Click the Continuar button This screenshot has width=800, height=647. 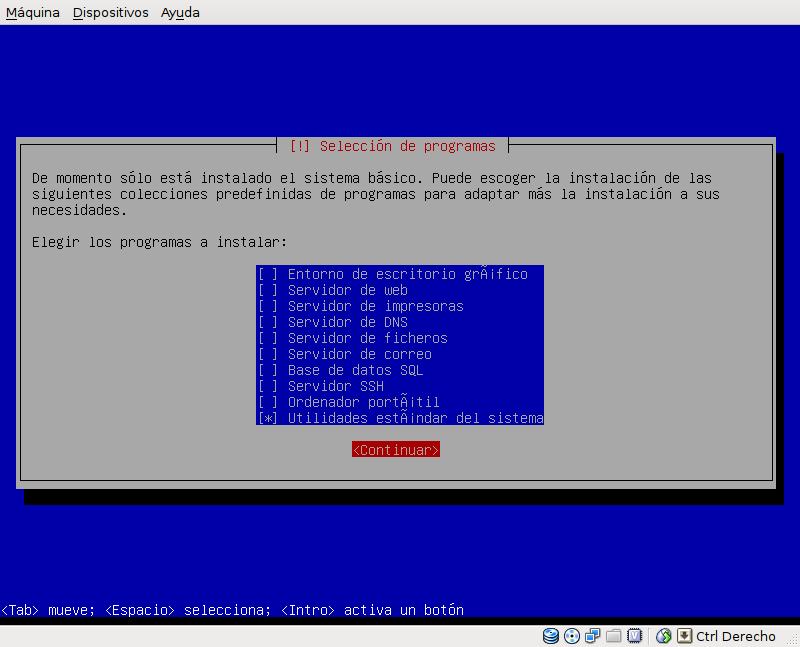tap(395, 450)
